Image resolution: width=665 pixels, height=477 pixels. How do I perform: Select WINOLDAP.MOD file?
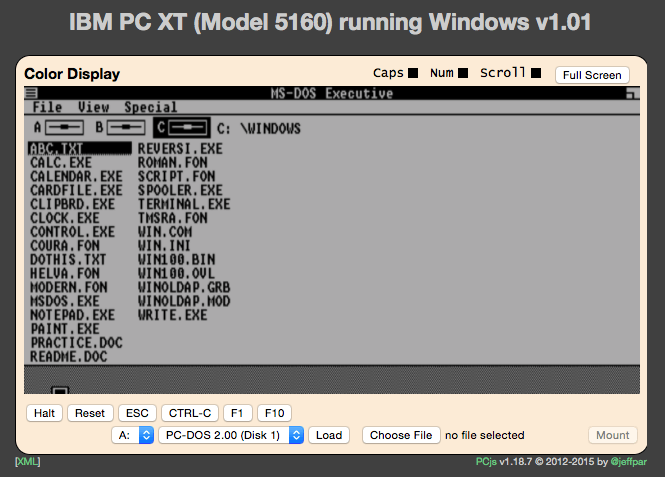click(x=184, y=301)
